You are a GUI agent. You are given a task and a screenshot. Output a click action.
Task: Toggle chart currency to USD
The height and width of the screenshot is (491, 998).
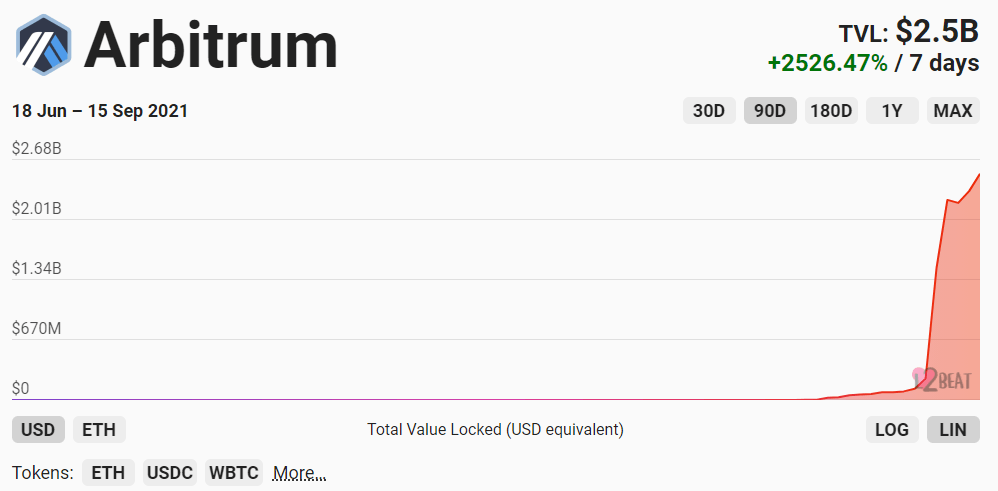(38, 430)
